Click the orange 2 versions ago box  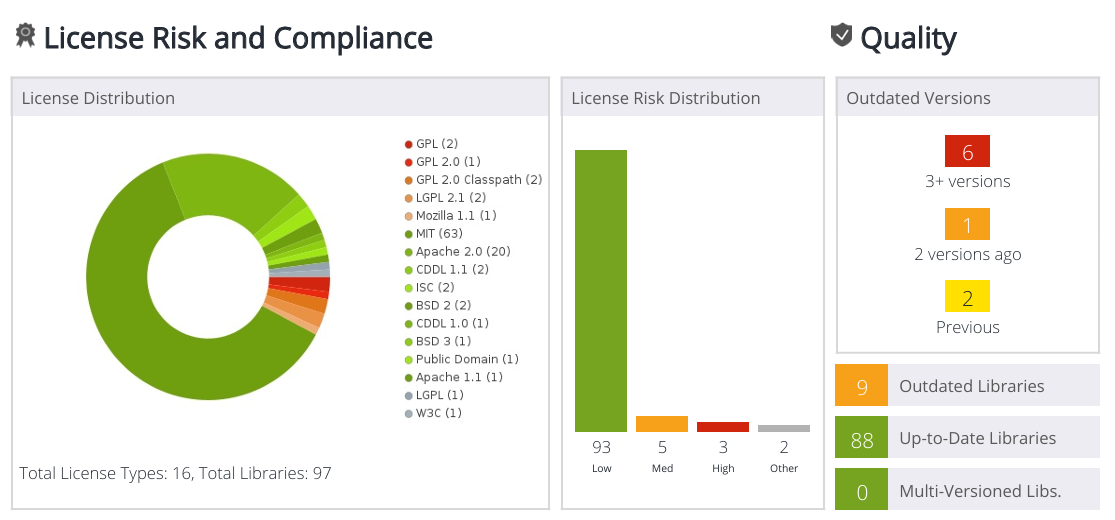coord(967,225)
